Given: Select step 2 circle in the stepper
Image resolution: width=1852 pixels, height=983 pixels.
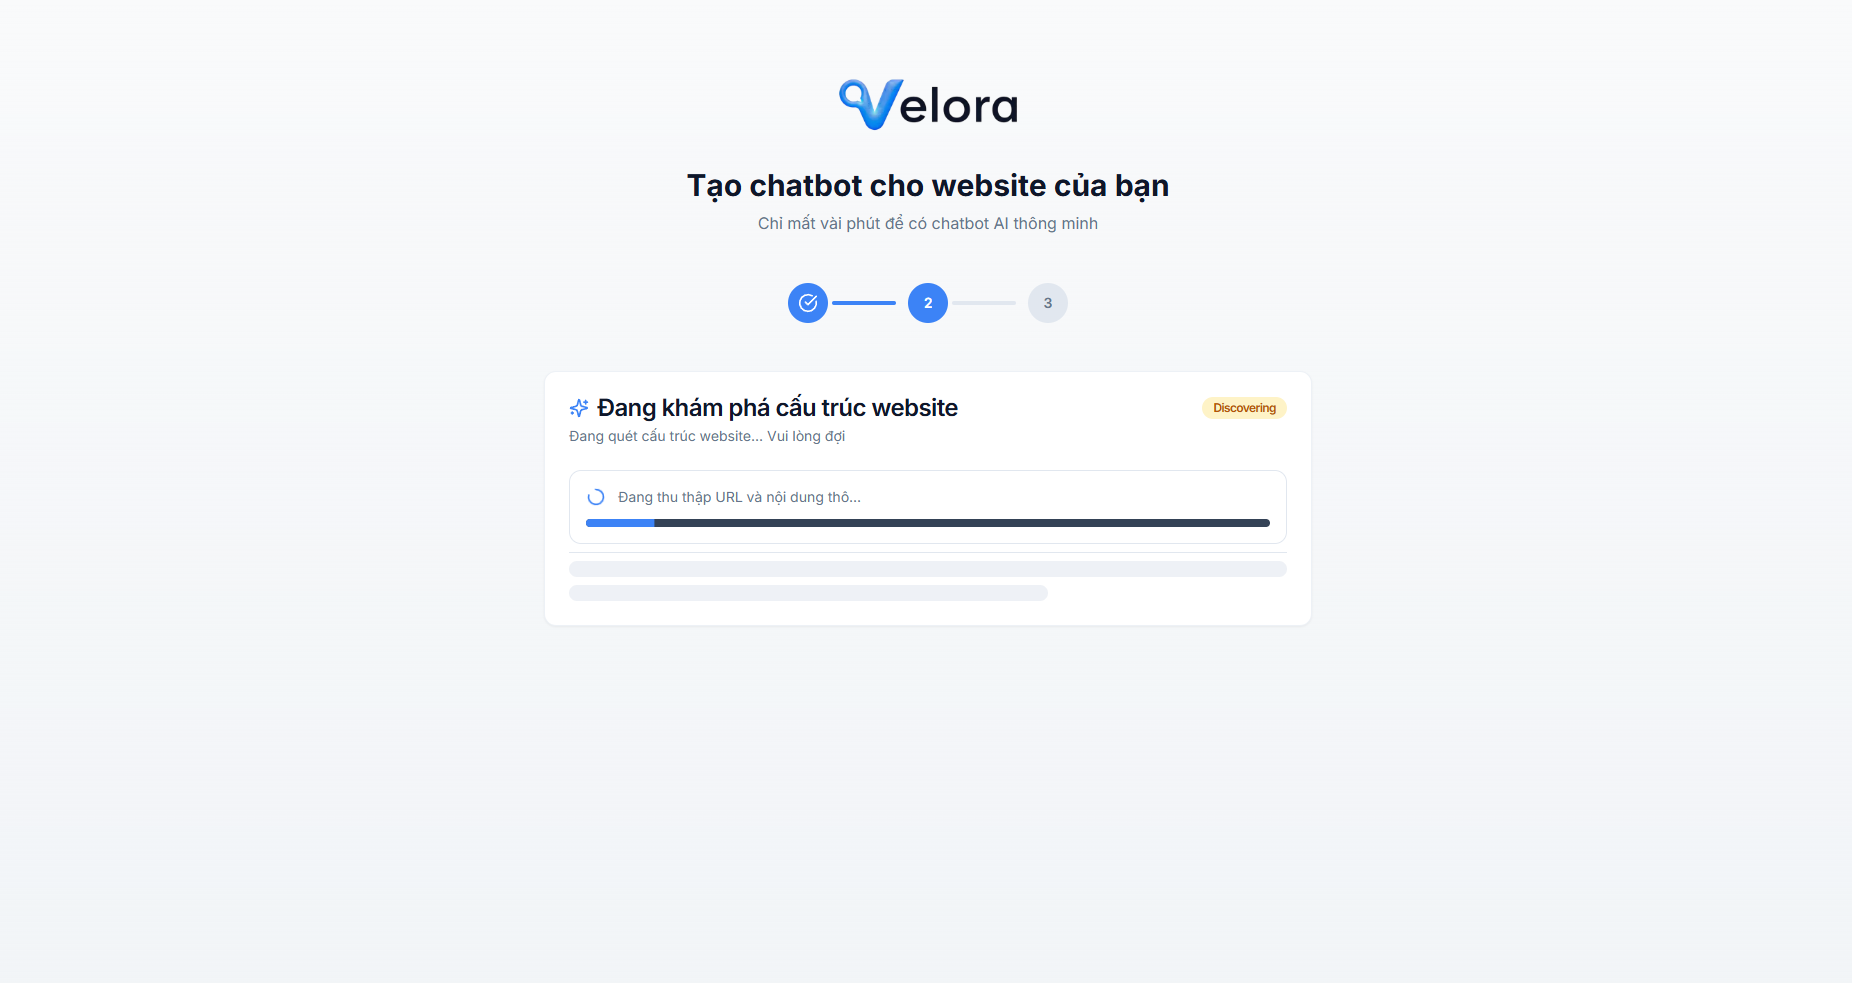Looking at the screenshot, I should click(928, 303).
